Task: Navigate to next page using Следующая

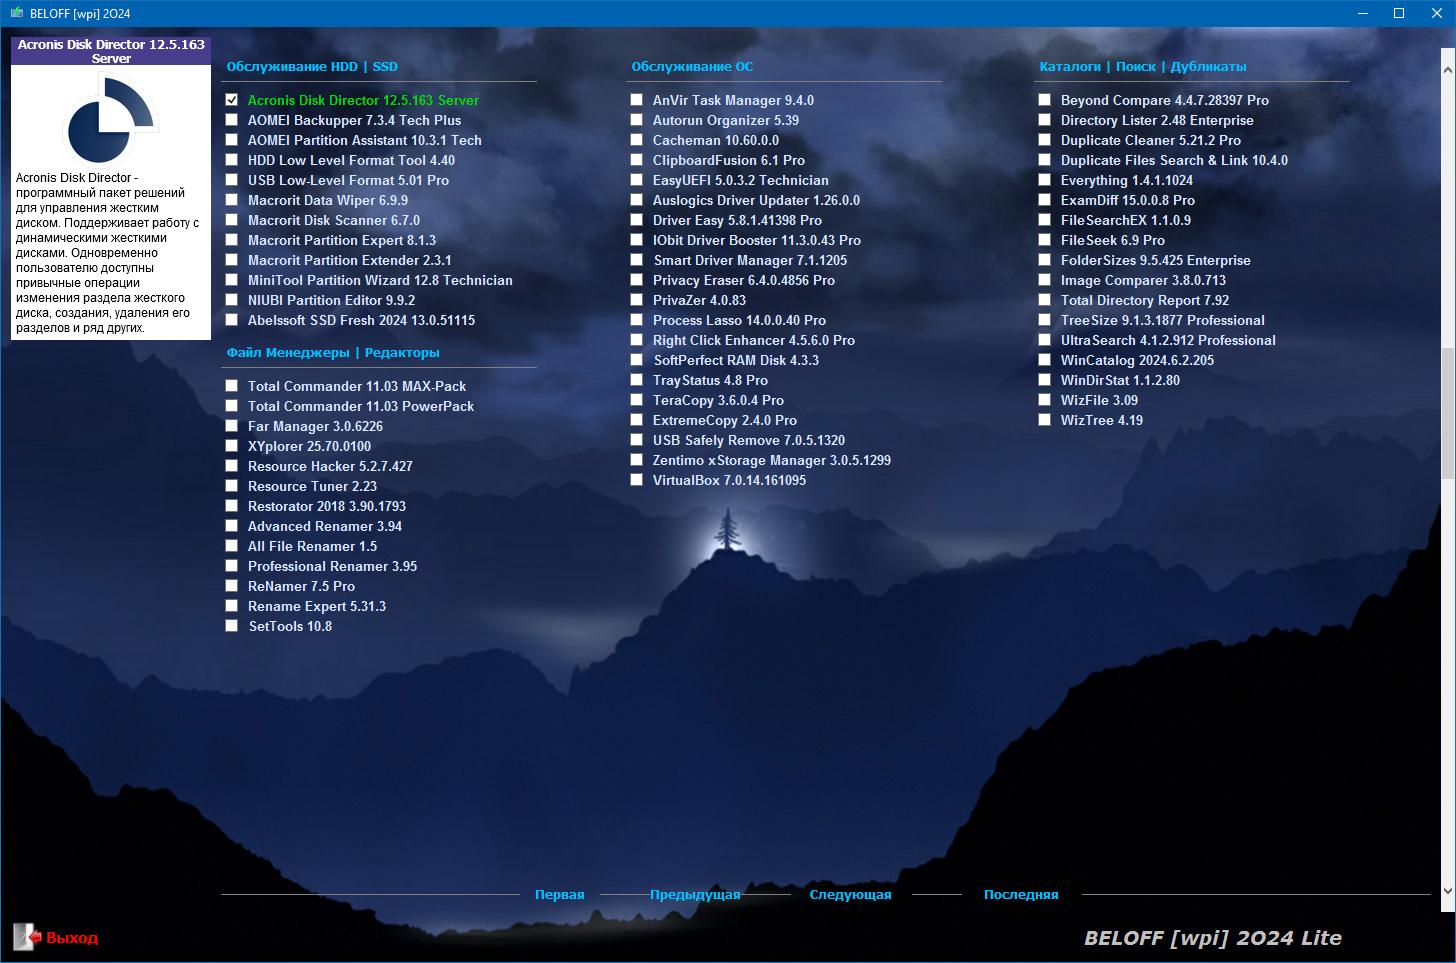Action: 850,895
